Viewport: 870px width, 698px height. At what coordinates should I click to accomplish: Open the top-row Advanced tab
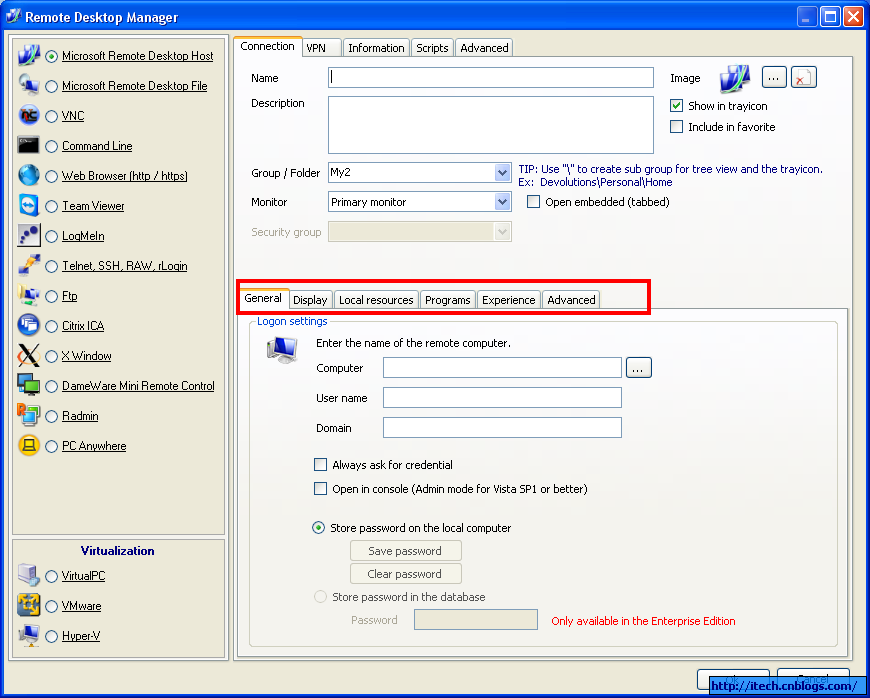coord(484,48)
